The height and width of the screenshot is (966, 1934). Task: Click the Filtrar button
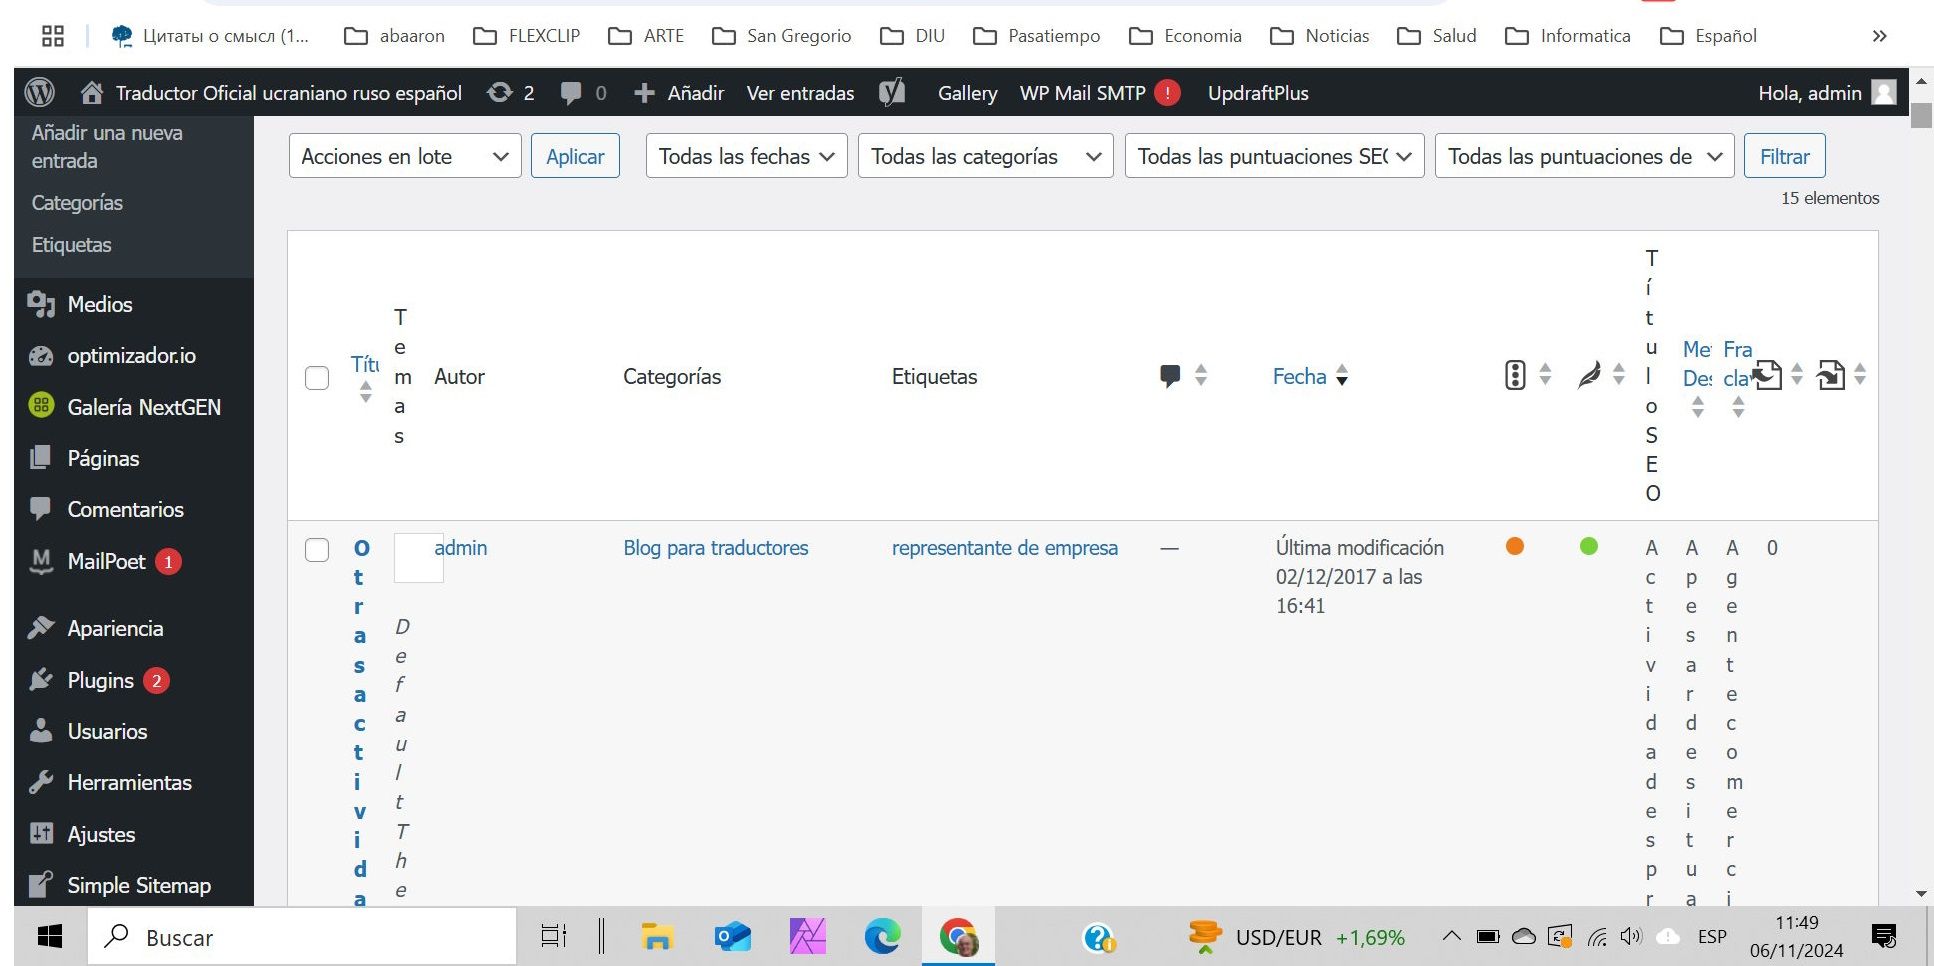pyautogui.click(x=1785, y=156)
